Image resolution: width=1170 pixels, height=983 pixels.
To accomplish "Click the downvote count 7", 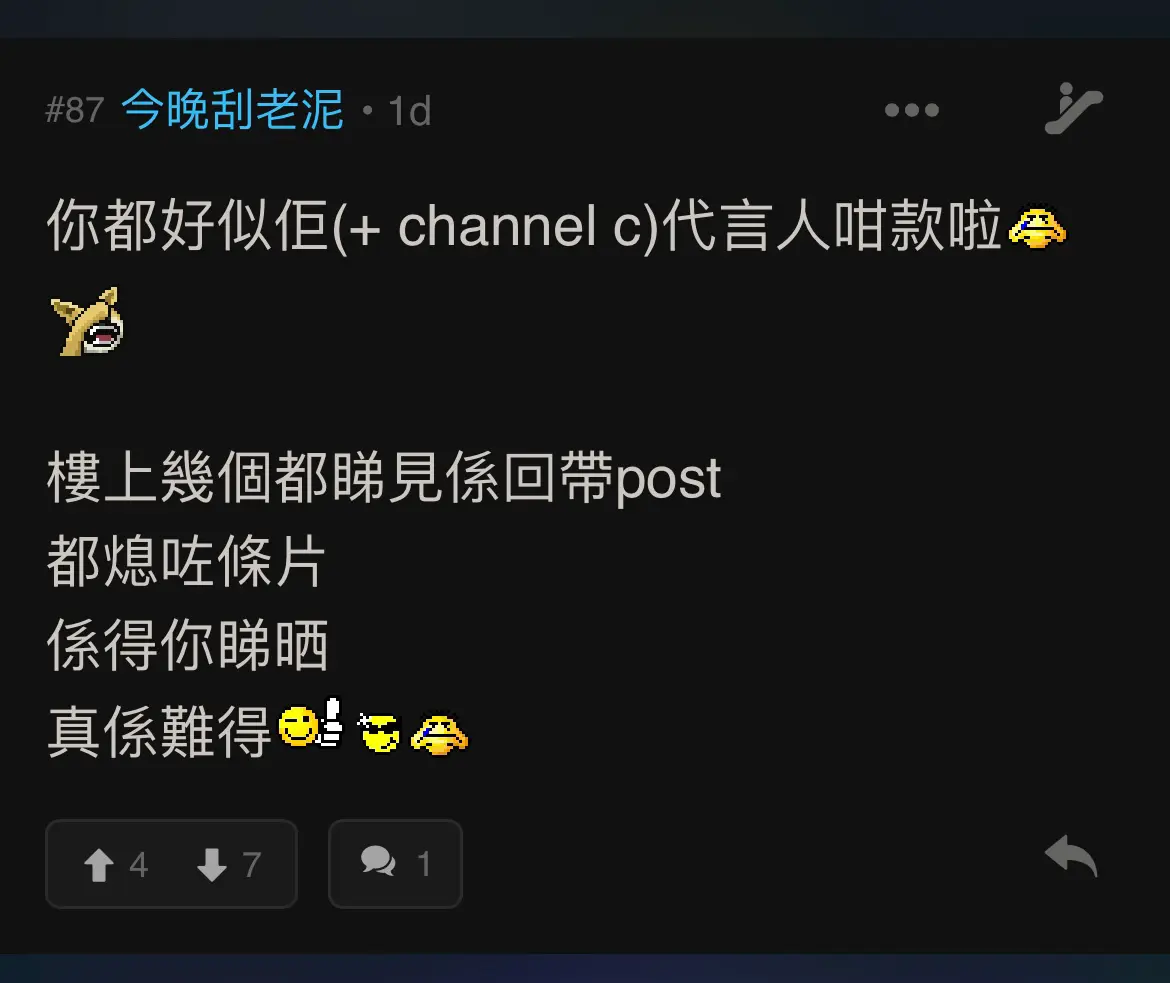I will [x=251, y=865].
